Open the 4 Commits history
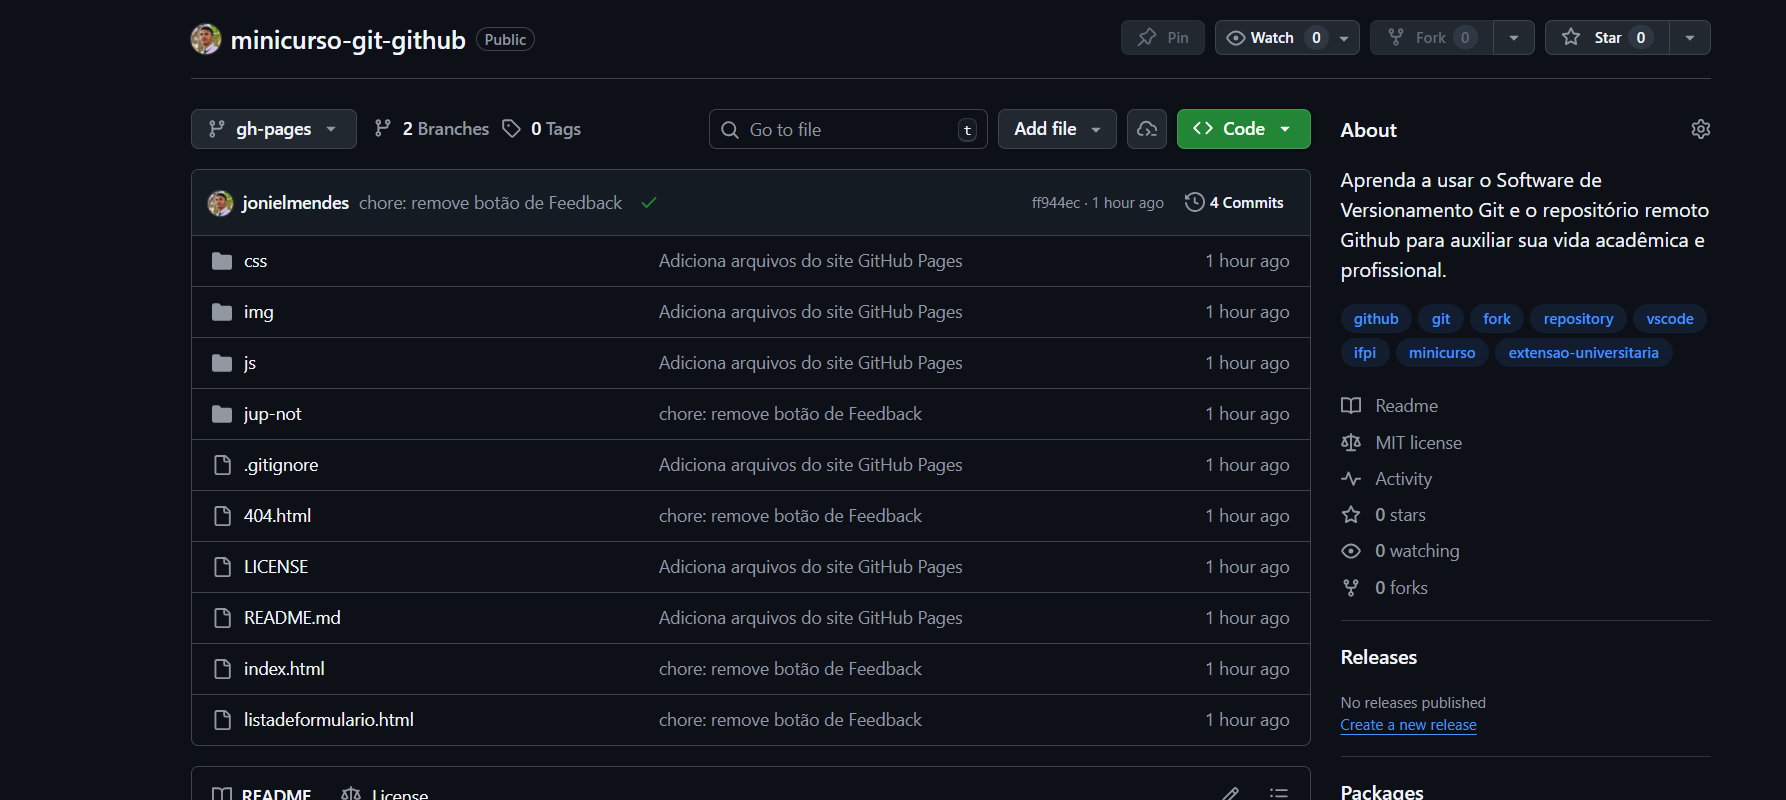 1234,203
